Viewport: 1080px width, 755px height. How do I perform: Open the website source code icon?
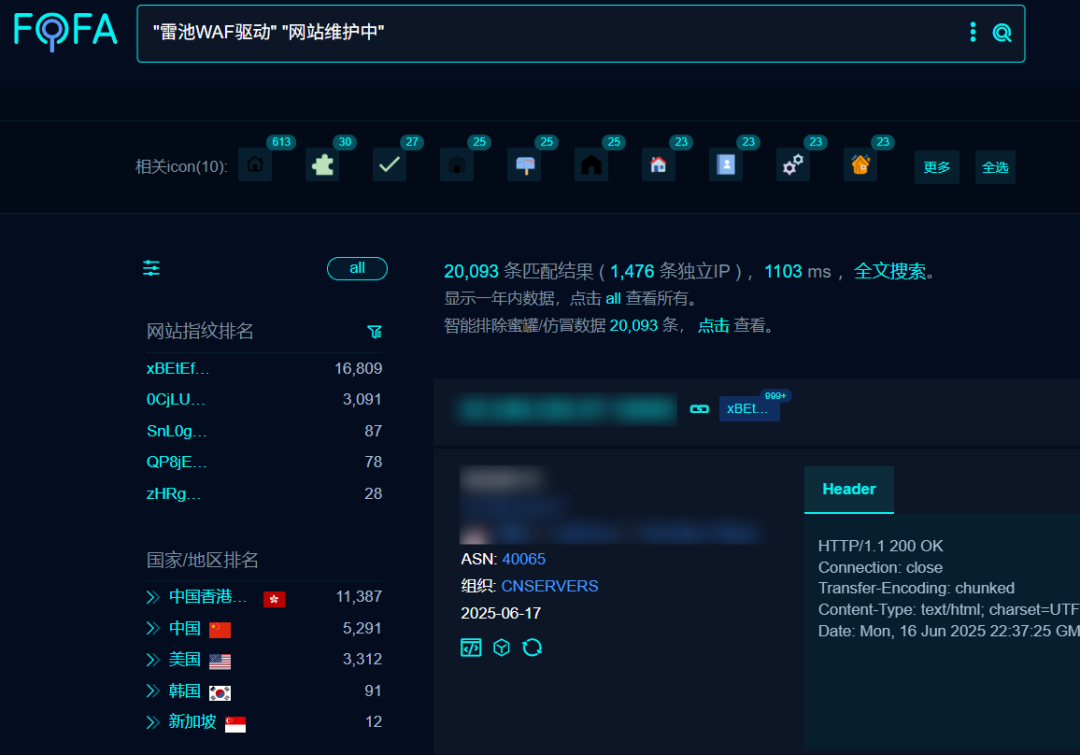click(x=471, y=648)
